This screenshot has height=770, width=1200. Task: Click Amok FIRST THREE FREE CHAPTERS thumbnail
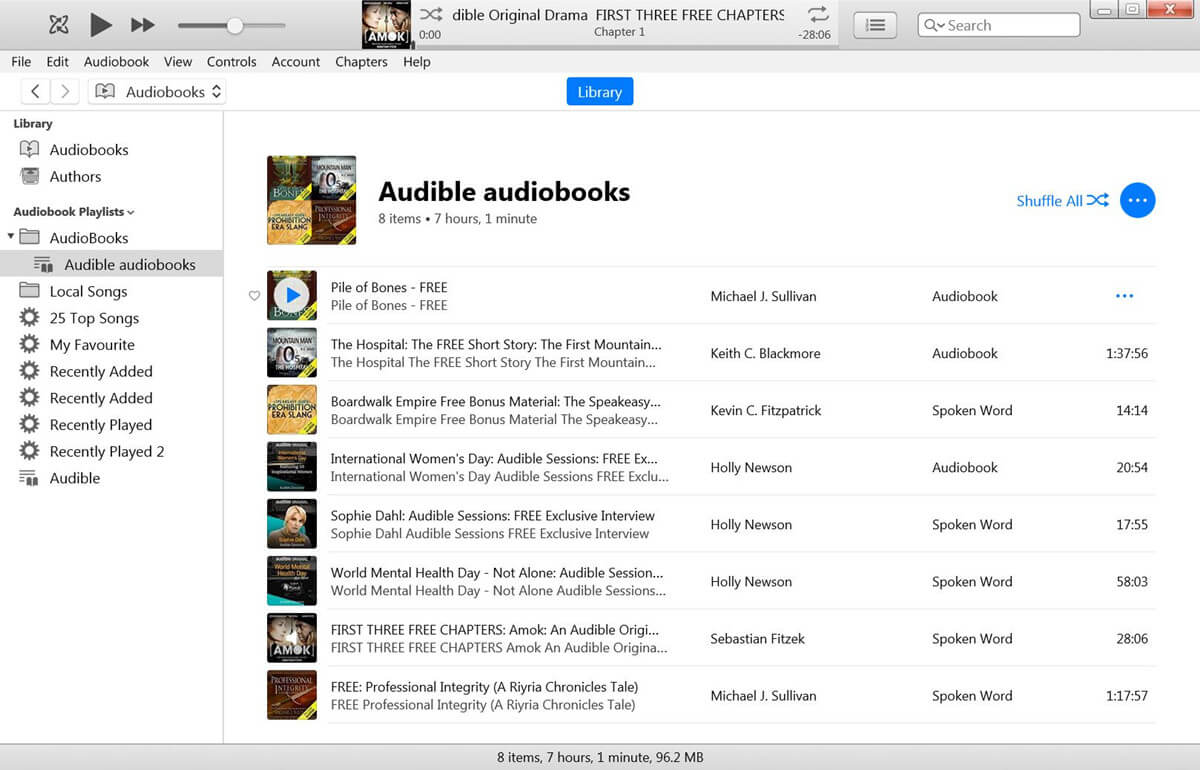(292, 638)
